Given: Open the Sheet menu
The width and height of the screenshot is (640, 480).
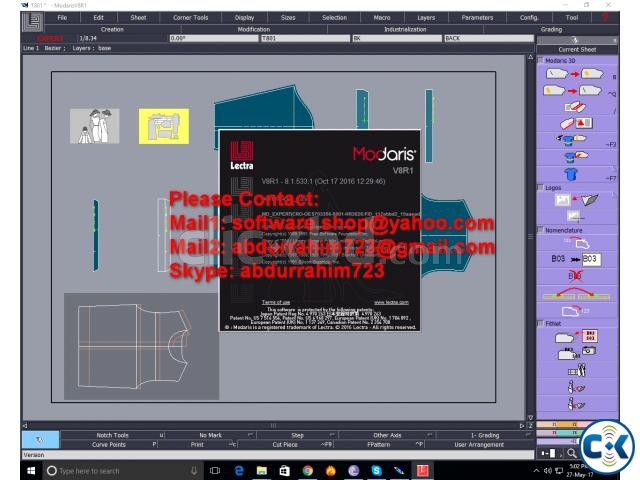Looking at the screenshot, I should tap(138, 18).
